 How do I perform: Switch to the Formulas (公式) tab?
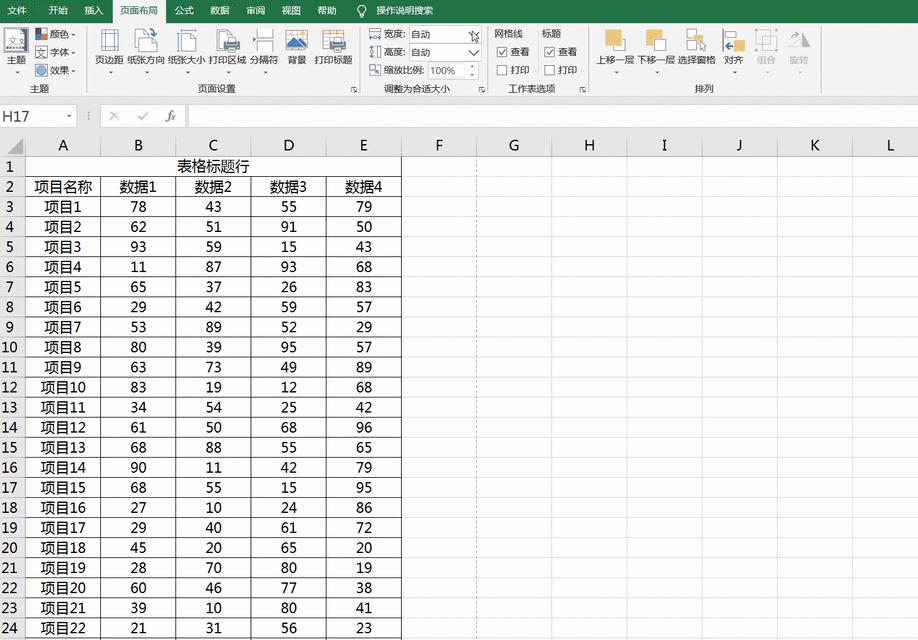pos(184,11)
